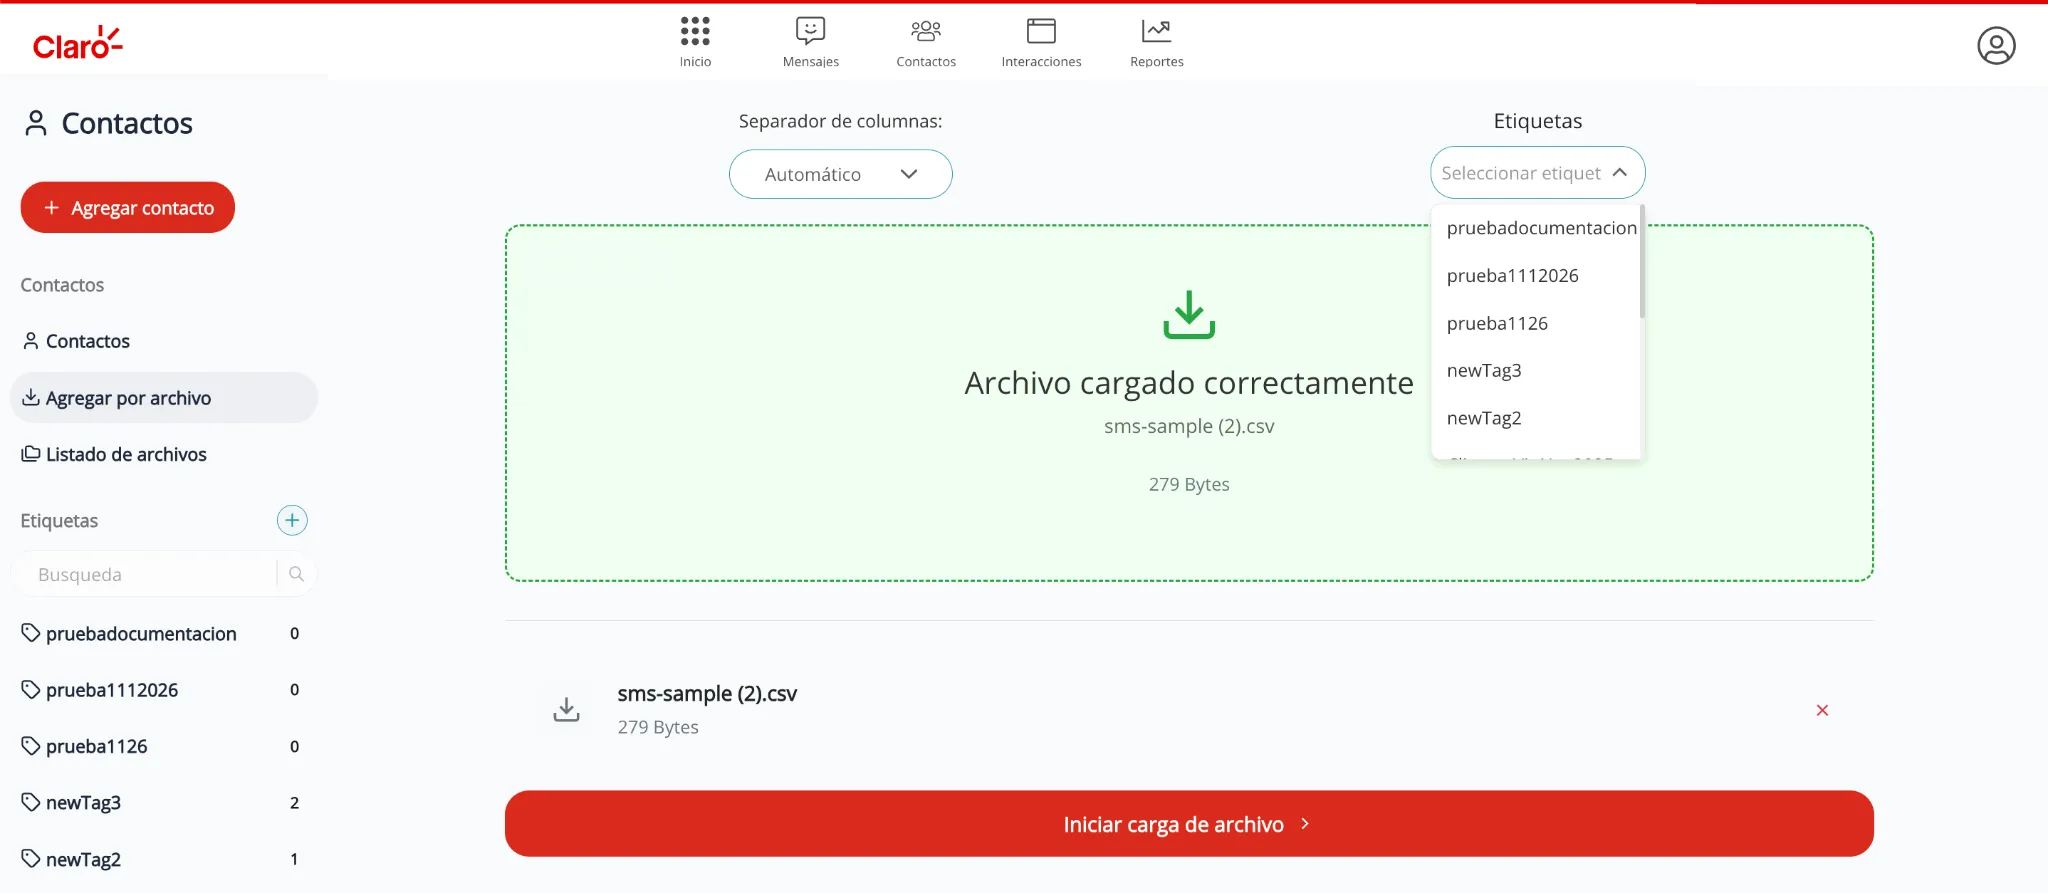Image resolution: width=2048 pixels, height=893 pixels.
Task: Open Listado de archivos in sidebar
Action: [x=126, y=455]
